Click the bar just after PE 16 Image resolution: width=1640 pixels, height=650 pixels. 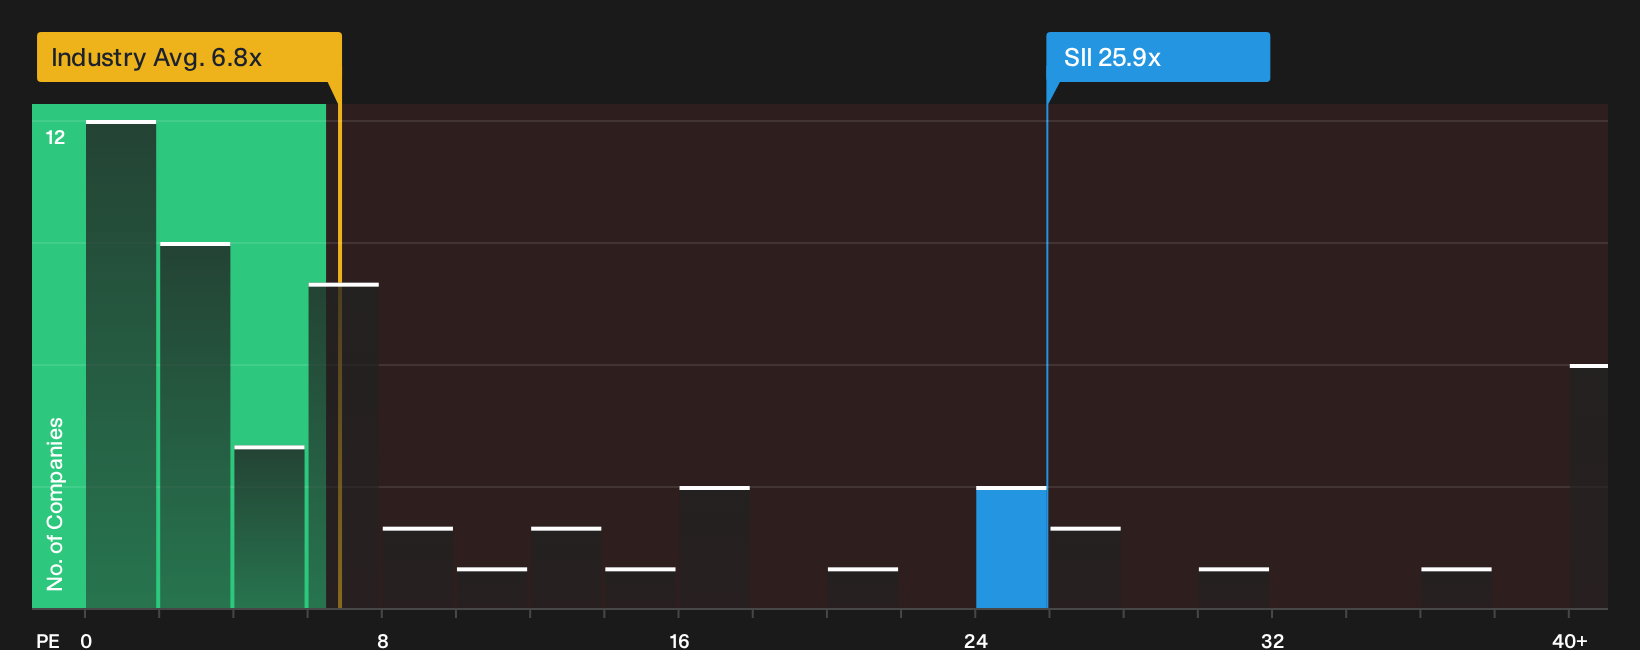[x=714, y=547]
